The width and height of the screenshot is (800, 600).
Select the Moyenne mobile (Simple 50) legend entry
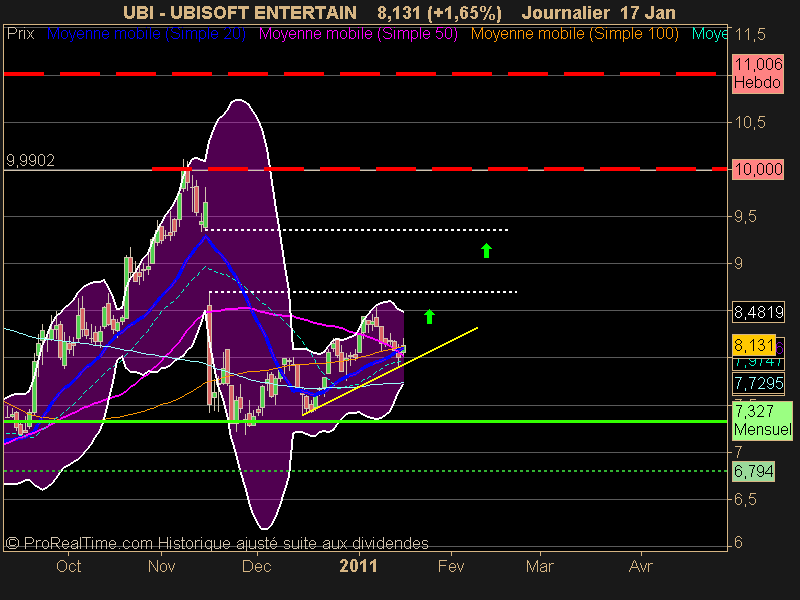[x=358, y=34]
